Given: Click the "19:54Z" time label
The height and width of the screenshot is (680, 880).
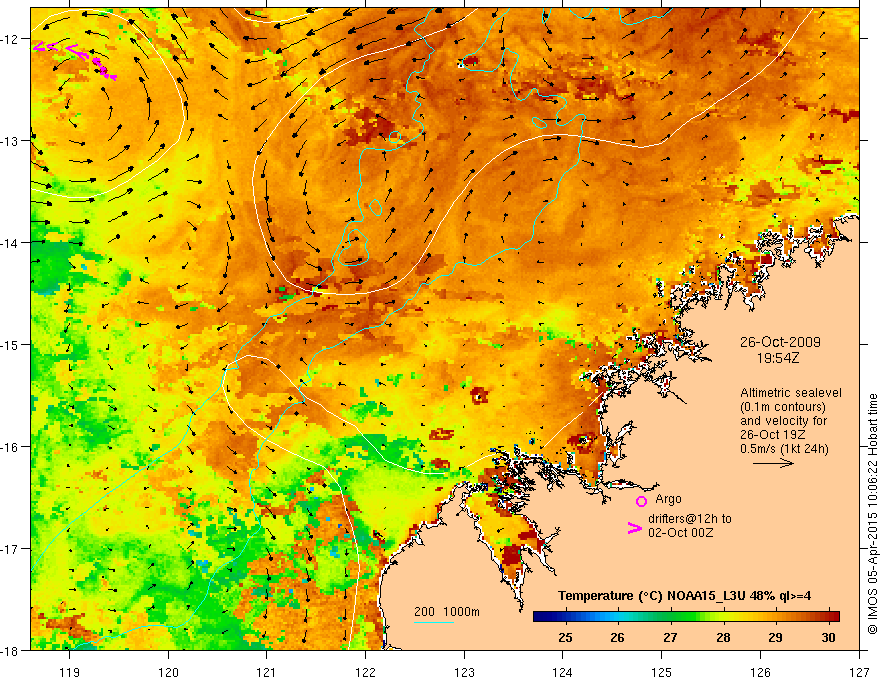Looking at the screenshot, I should coord(777,357).
